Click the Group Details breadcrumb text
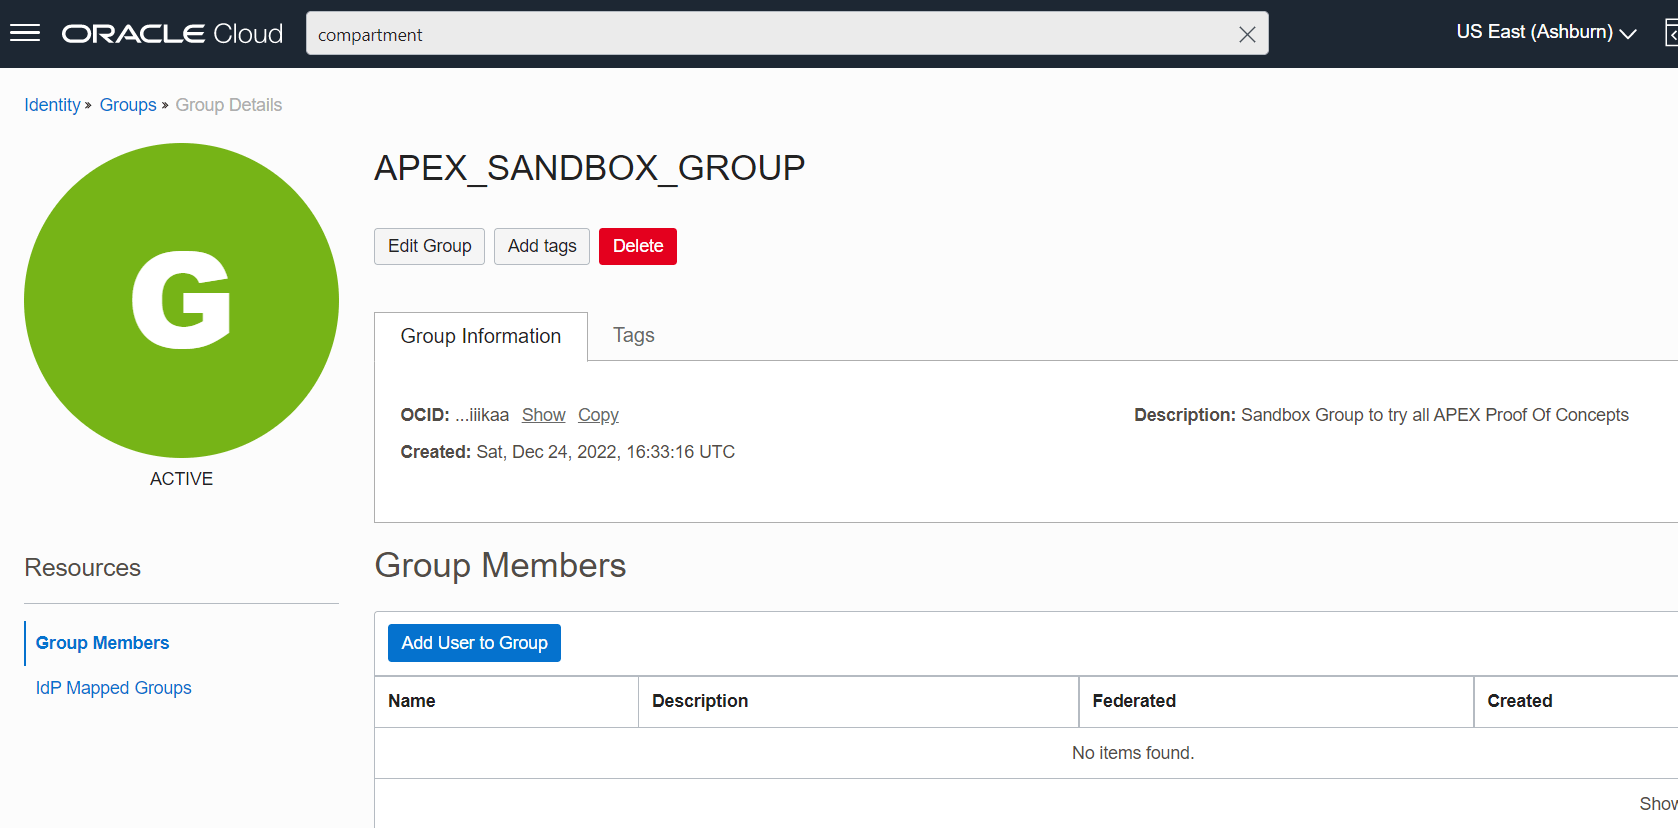Viewport: 1678px width, 828px height. [x=229, y=105]
